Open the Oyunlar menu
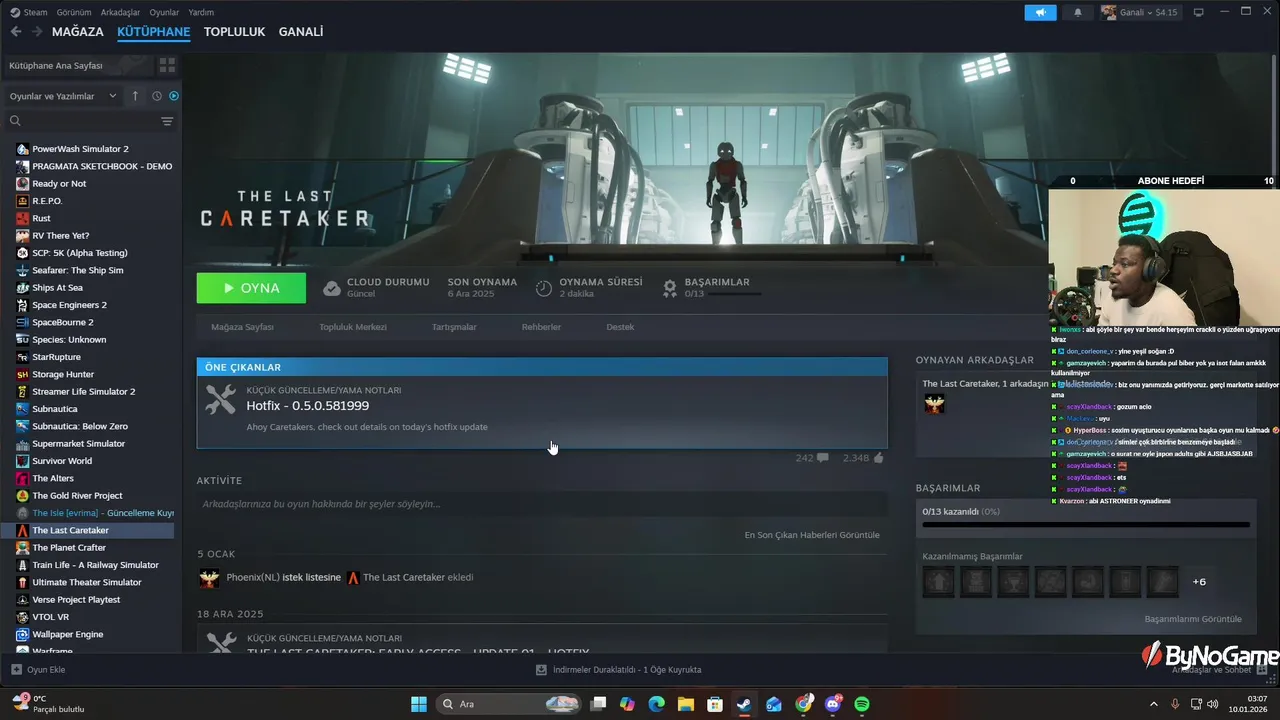Viewport: 1280px width, 720px height. click(164, 12)
